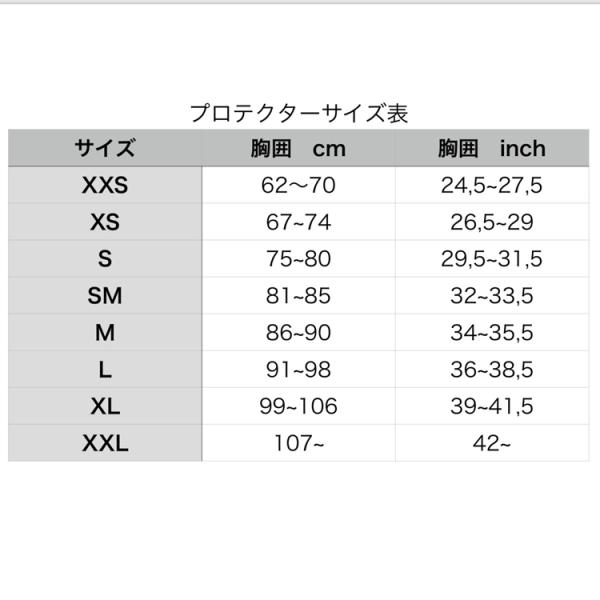
Task: Click the 42~ inch cell
Action: tap(491, 443)
